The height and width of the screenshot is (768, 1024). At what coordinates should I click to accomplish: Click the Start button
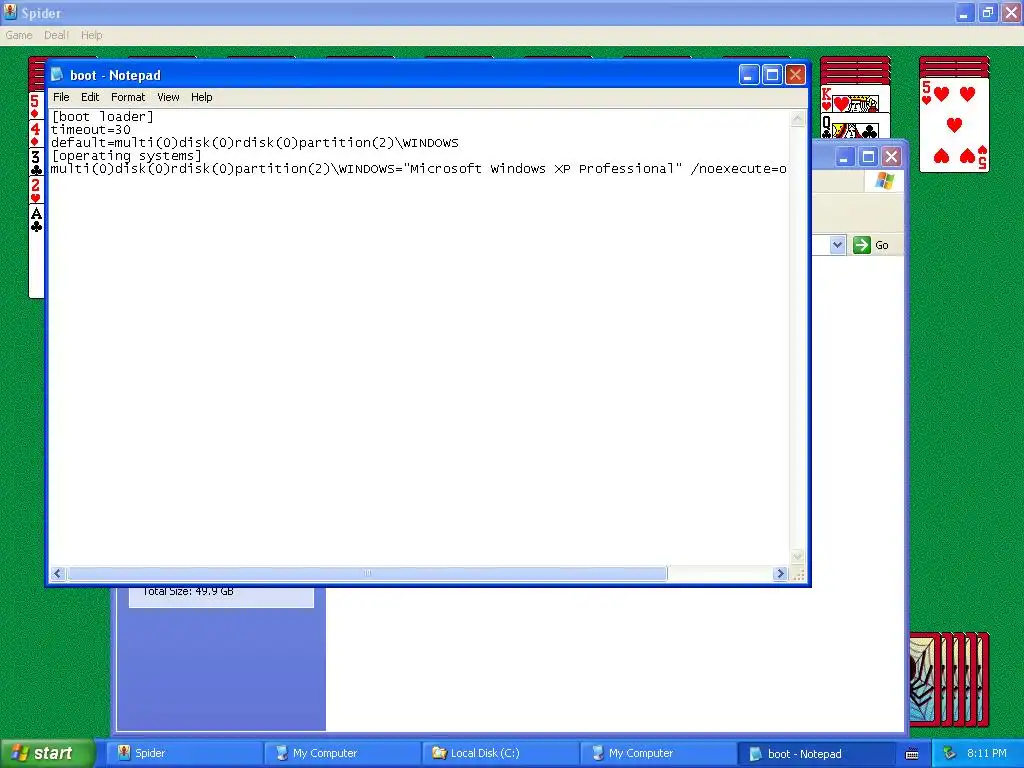click(x=47, y=753)
